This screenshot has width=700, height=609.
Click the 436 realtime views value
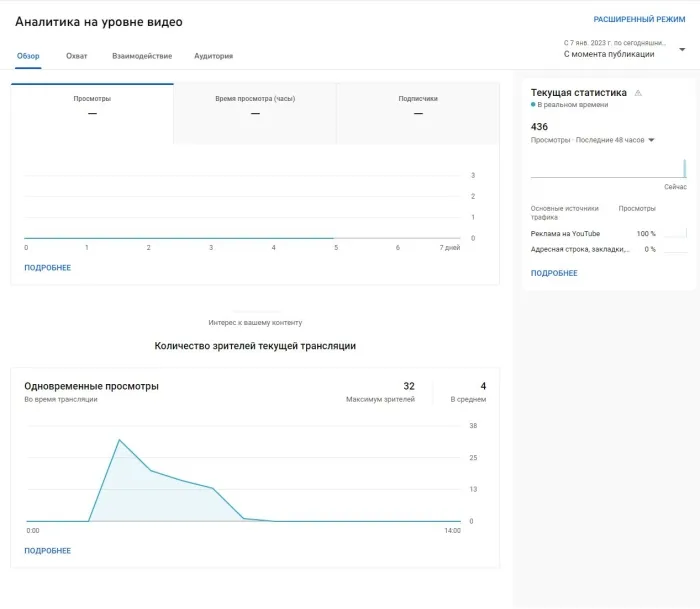(x=539, y=127)
